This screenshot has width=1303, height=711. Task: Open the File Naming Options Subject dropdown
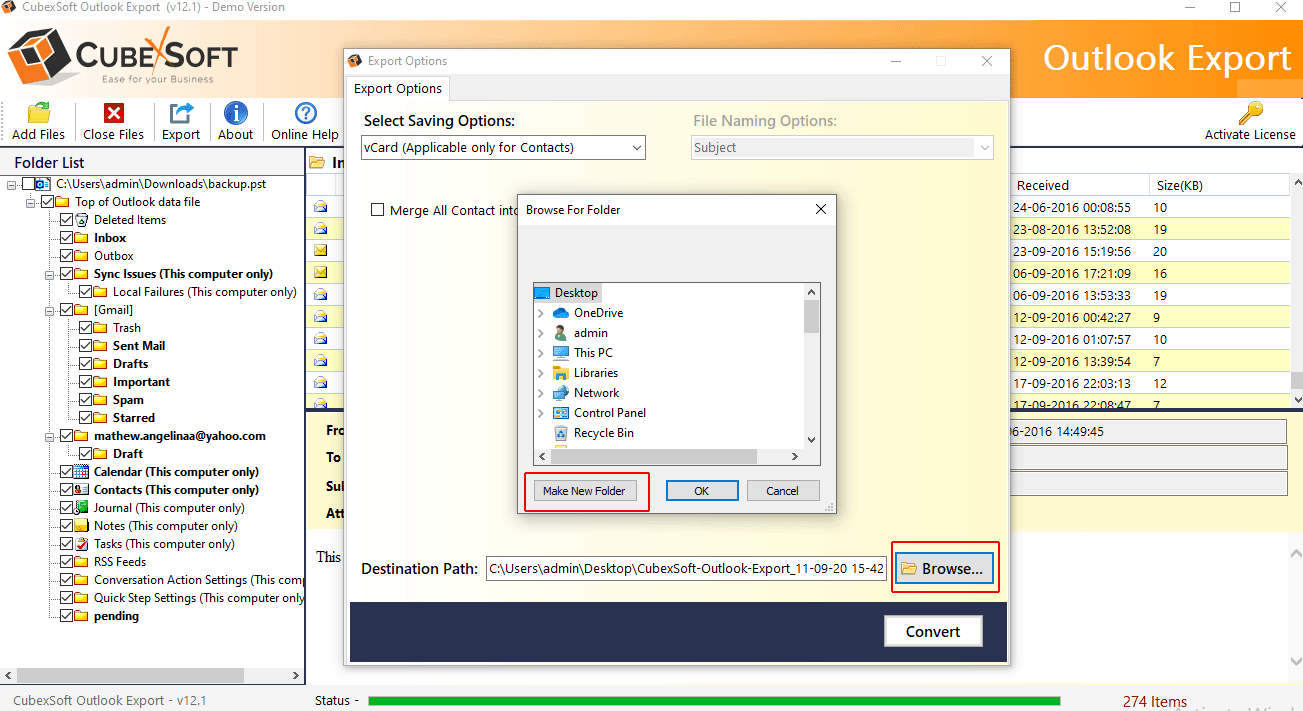(843, 148)
